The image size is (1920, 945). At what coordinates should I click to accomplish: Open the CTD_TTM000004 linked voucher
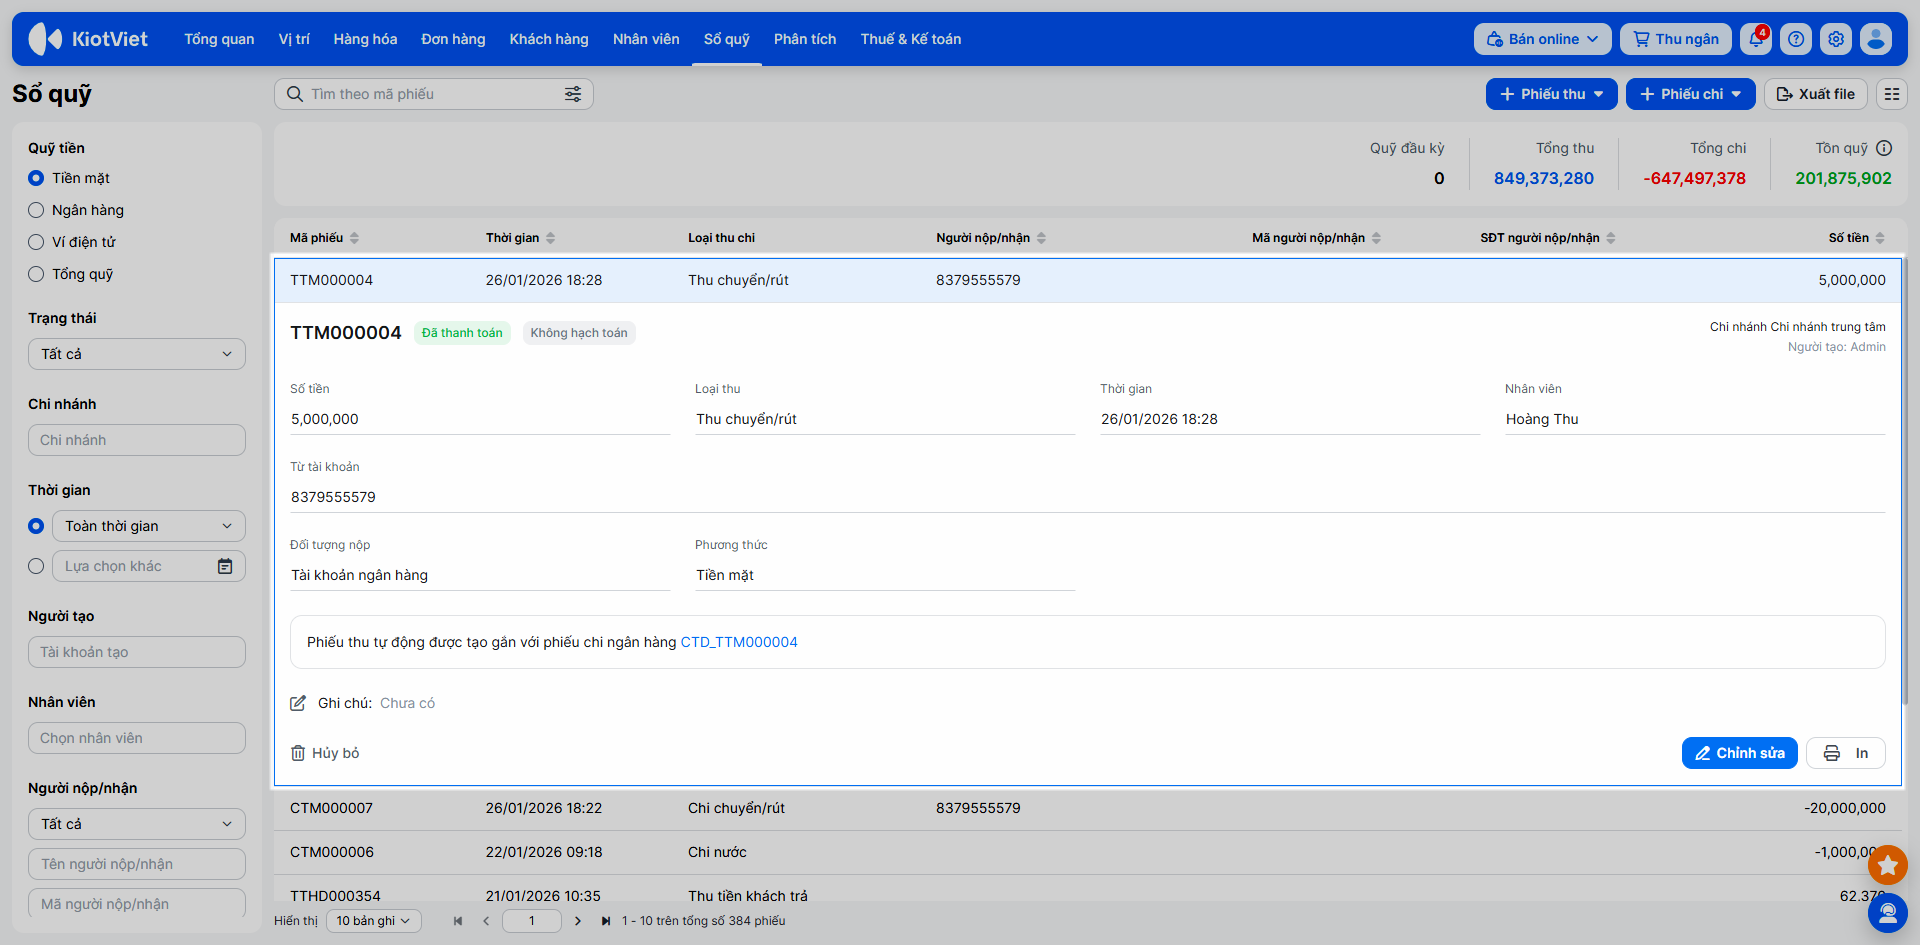739,642
